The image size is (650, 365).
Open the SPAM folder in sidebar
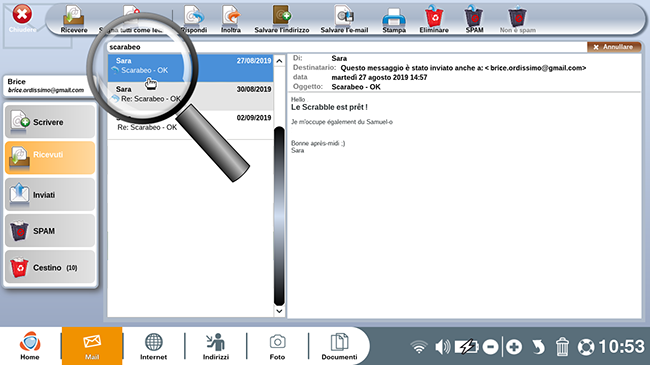pyautogui.click(x=50, y=230)
